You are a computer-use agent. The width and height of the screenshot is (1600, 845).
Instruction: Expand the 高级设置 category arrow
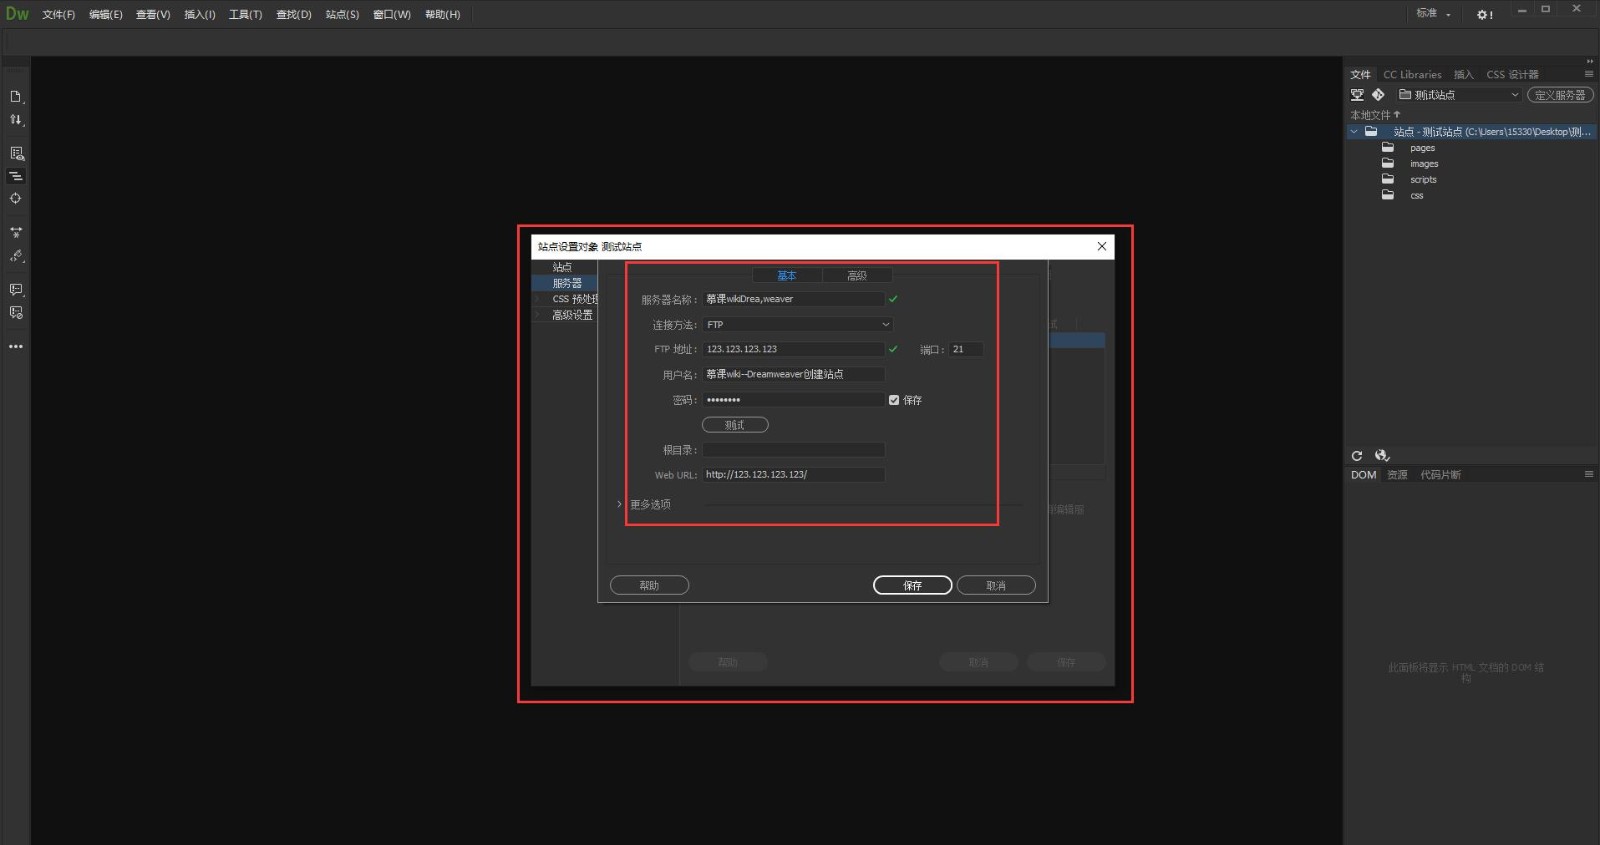coord(538,315)
